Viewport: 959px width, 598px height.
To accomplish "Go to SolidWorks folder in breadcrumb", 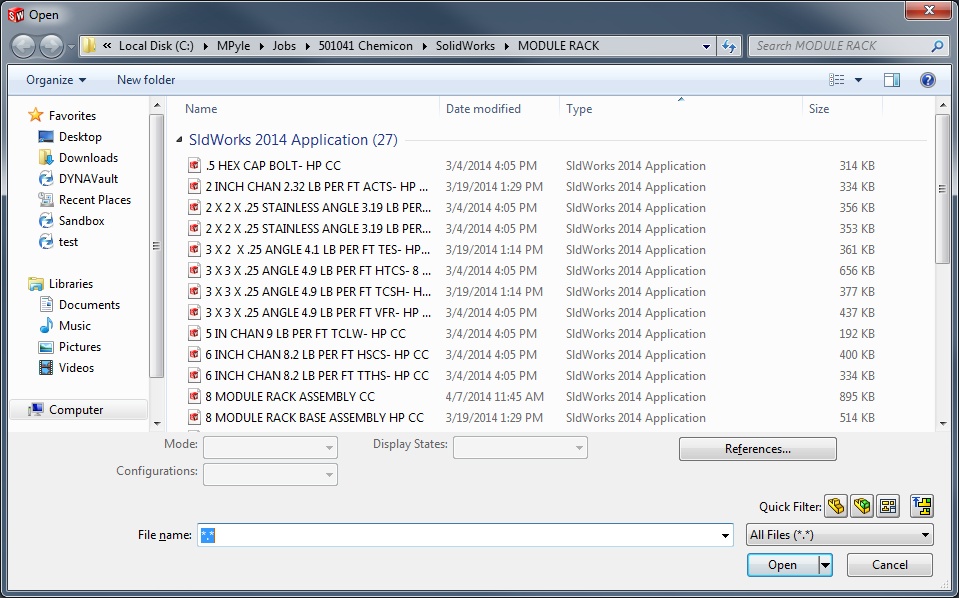I will [465, 46].
